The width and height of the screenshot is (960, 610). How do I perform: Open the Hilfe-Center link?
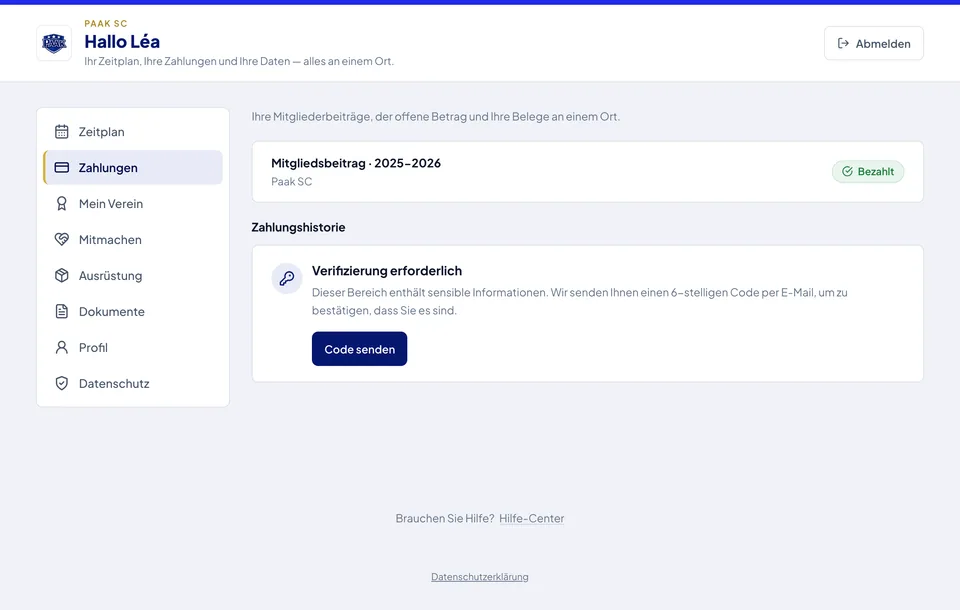[x=531, y=519]
